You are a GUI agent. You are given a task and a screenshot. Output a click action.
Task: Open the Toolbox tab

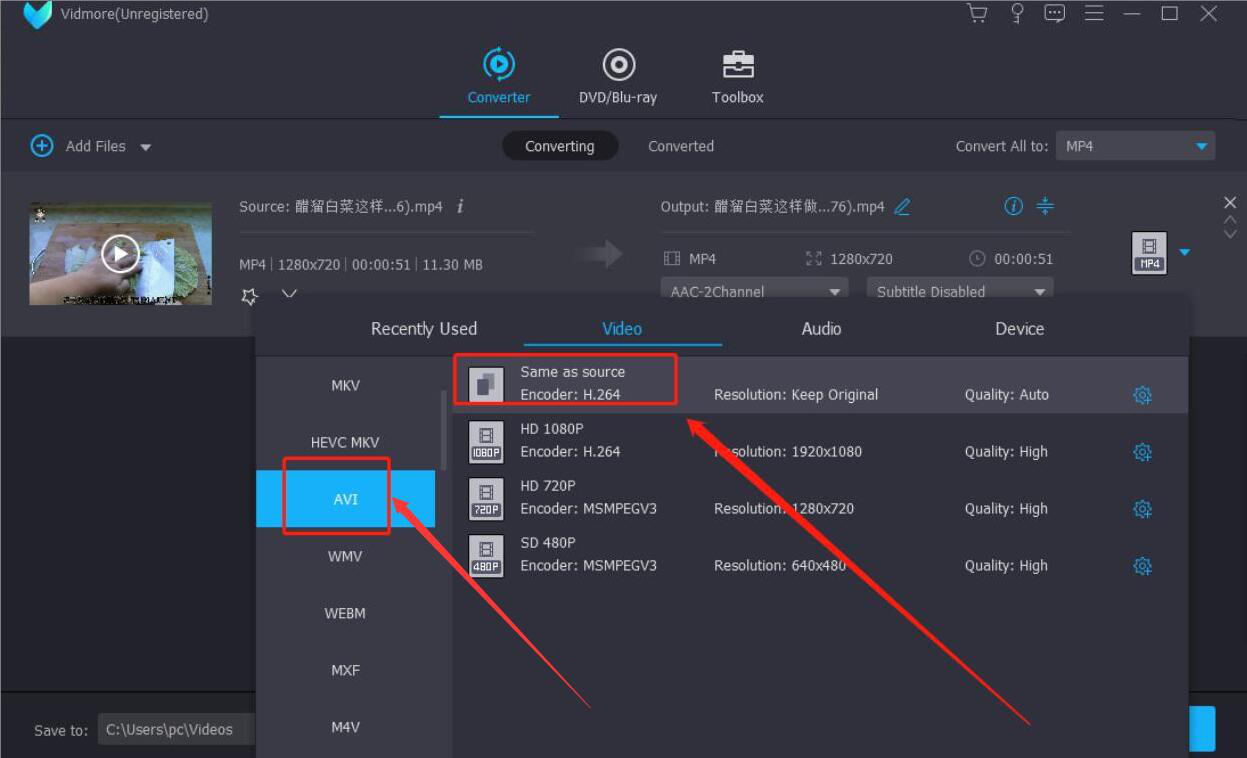tap(738, 75)
